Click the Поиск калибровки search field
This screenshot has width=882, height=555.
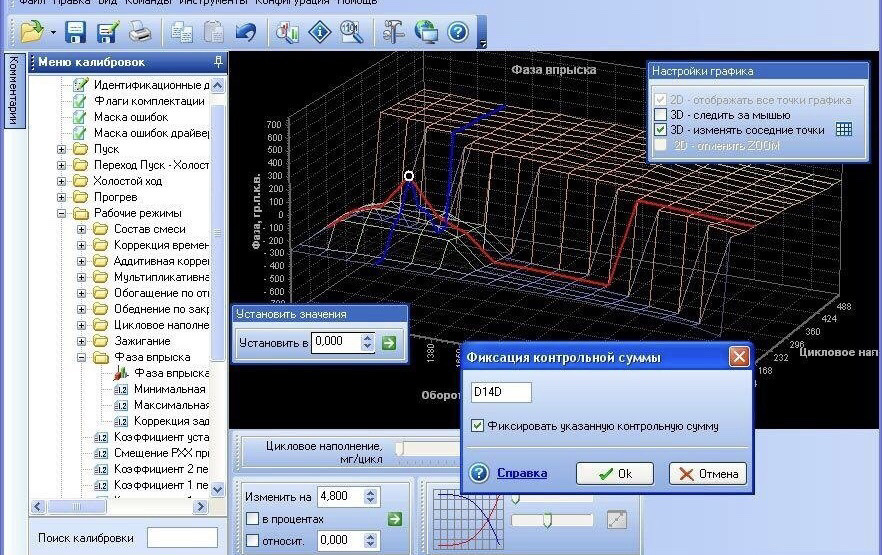coord(182,538)
